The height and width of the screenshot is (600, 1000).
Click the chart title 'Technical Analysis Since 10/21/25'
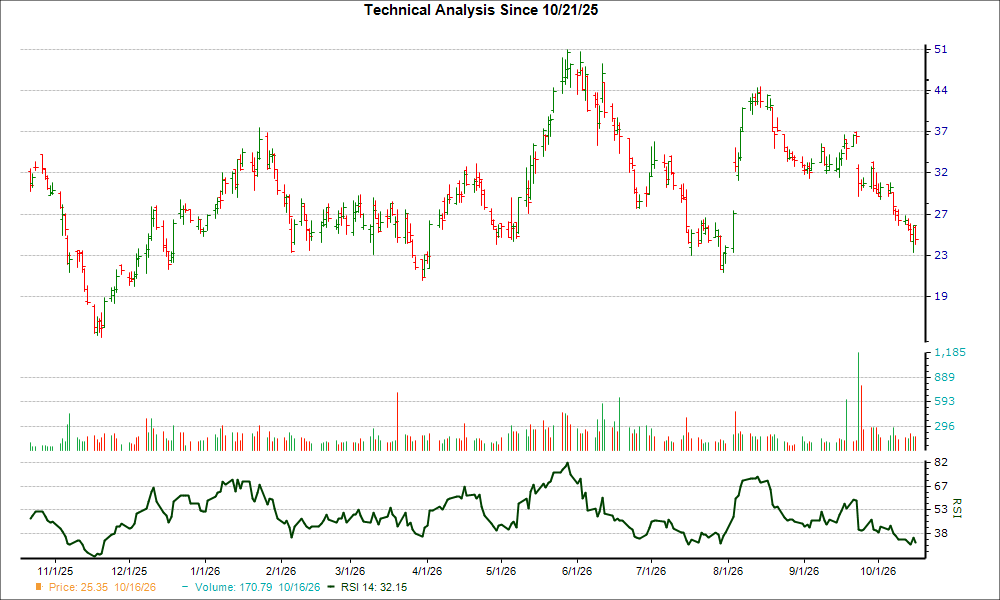481,10
